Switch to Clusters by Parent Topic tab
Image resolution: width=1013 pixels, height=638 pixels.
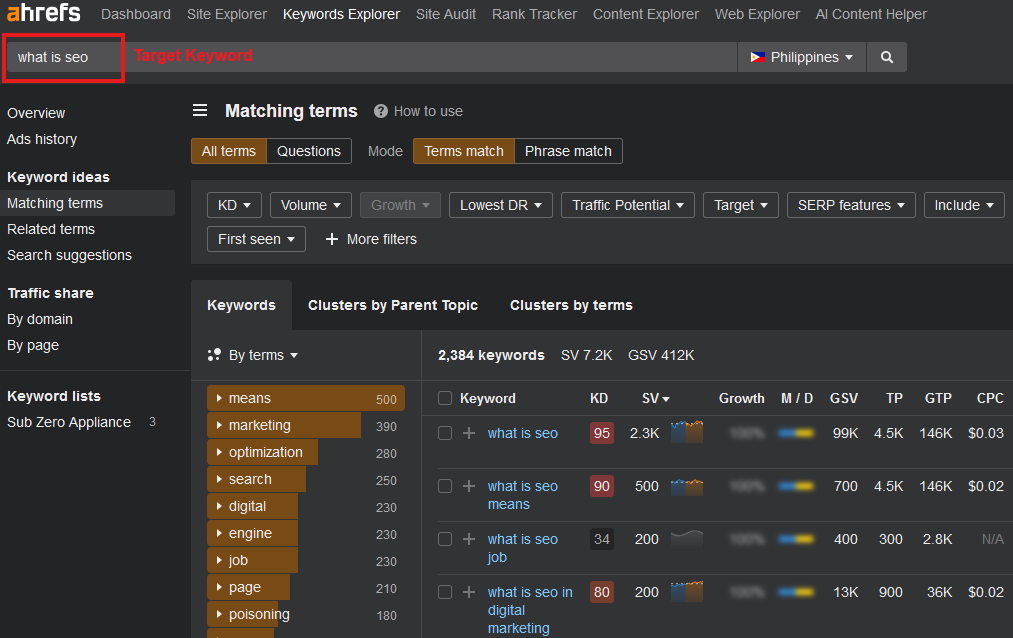[x=393, y=305]
